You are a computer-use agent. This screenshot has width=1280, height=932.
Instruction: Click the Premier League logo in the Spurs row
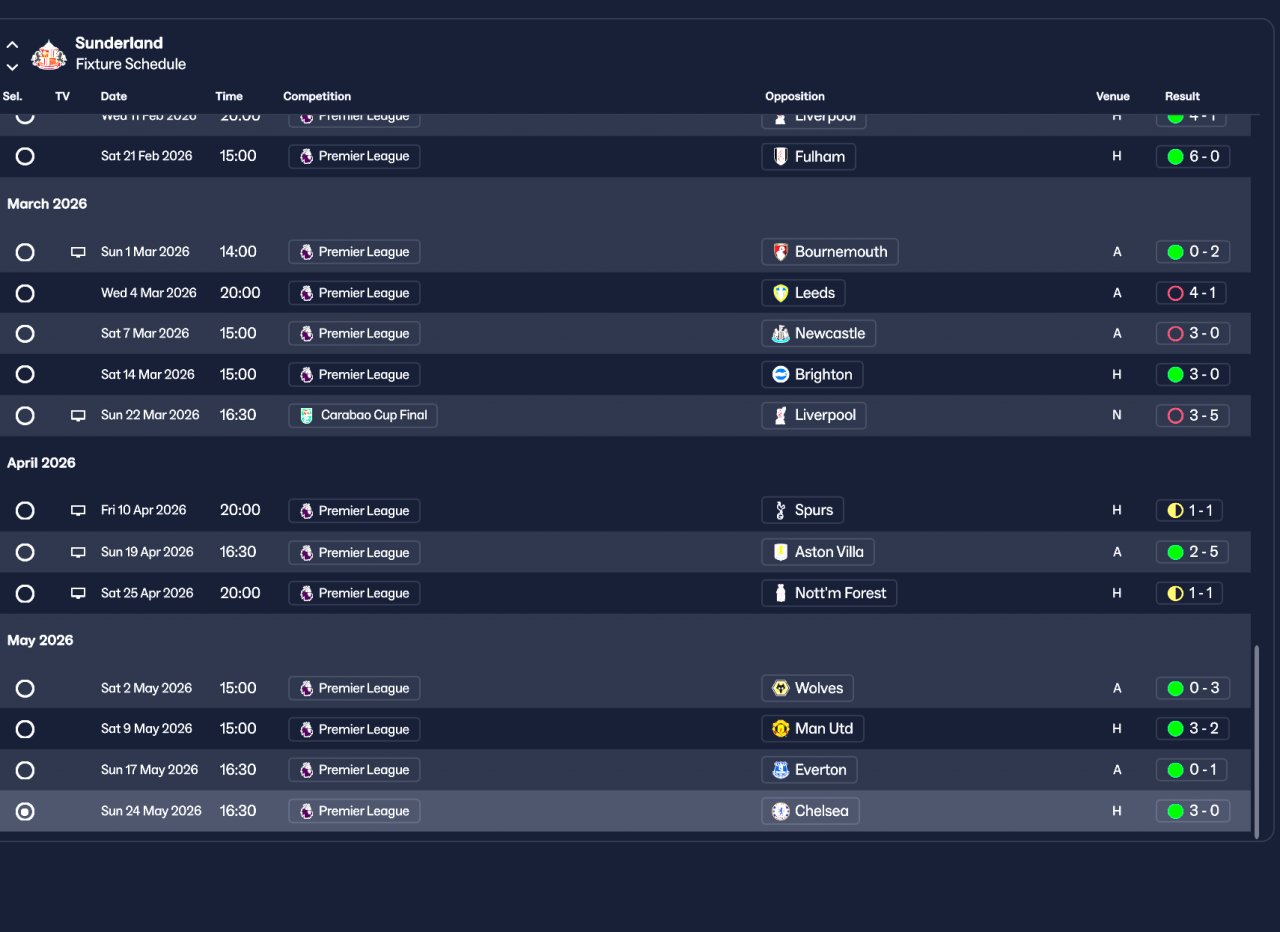pos(306,511)
